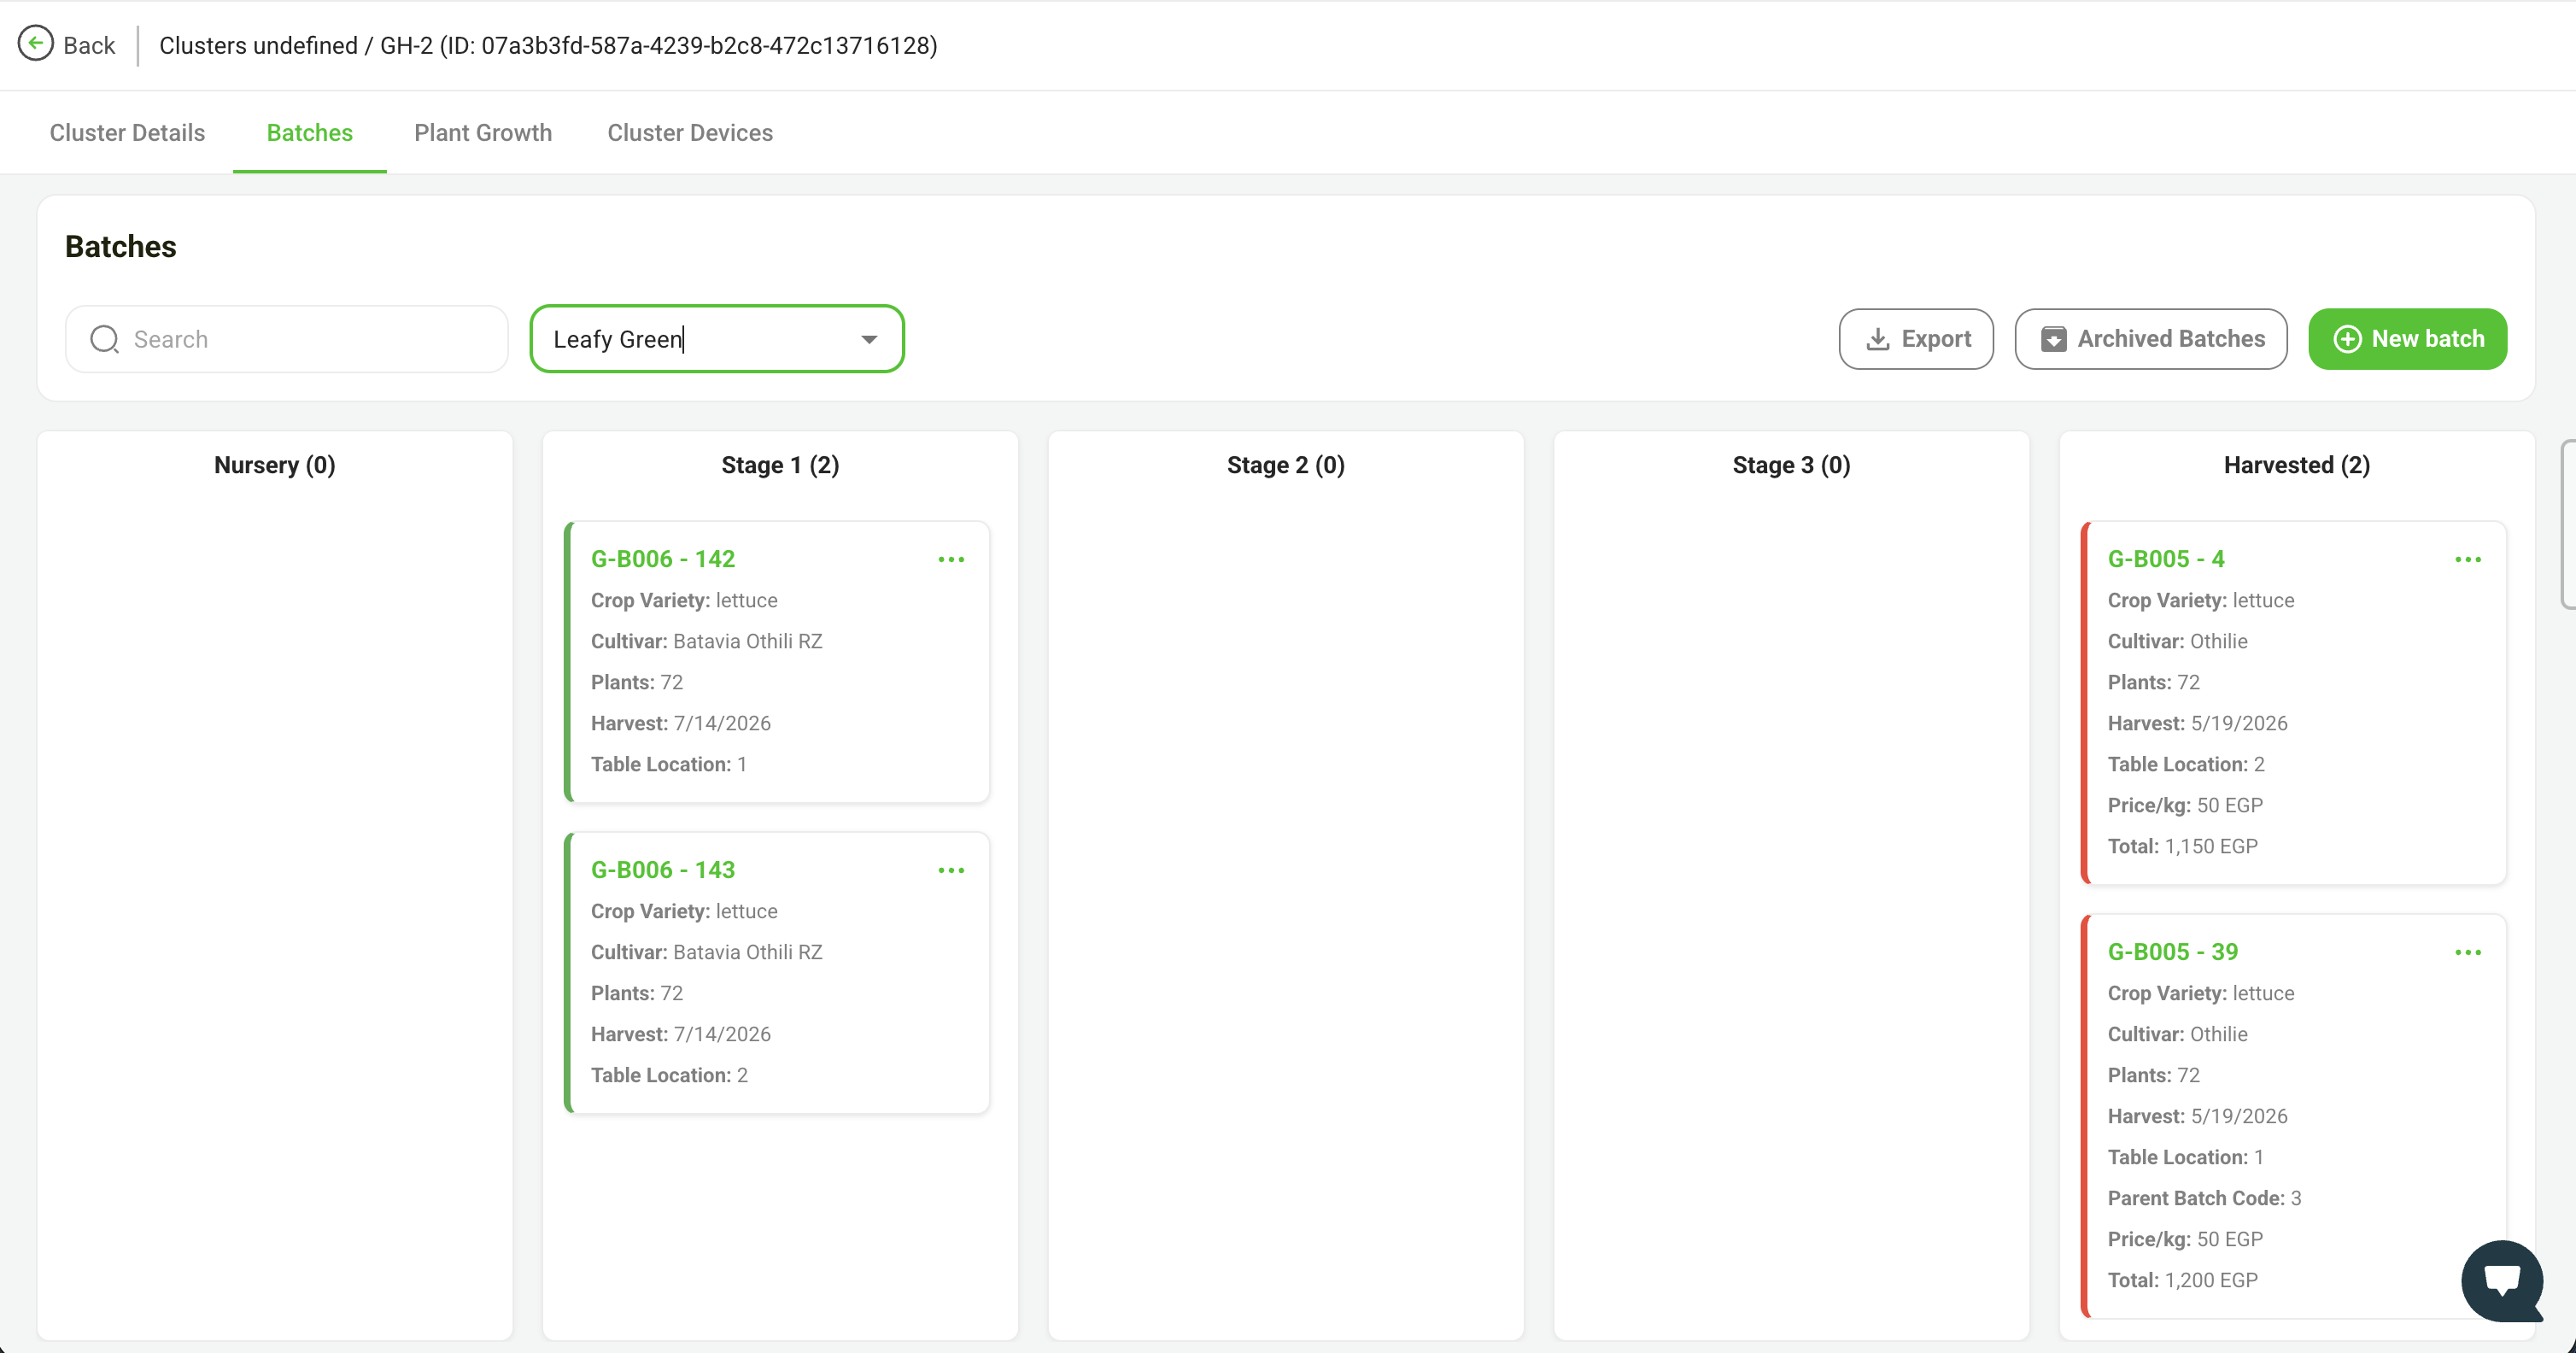Open options menu for batch G-B006 - 143
Screen dimensions: 2576x1353
coord(951,870)
